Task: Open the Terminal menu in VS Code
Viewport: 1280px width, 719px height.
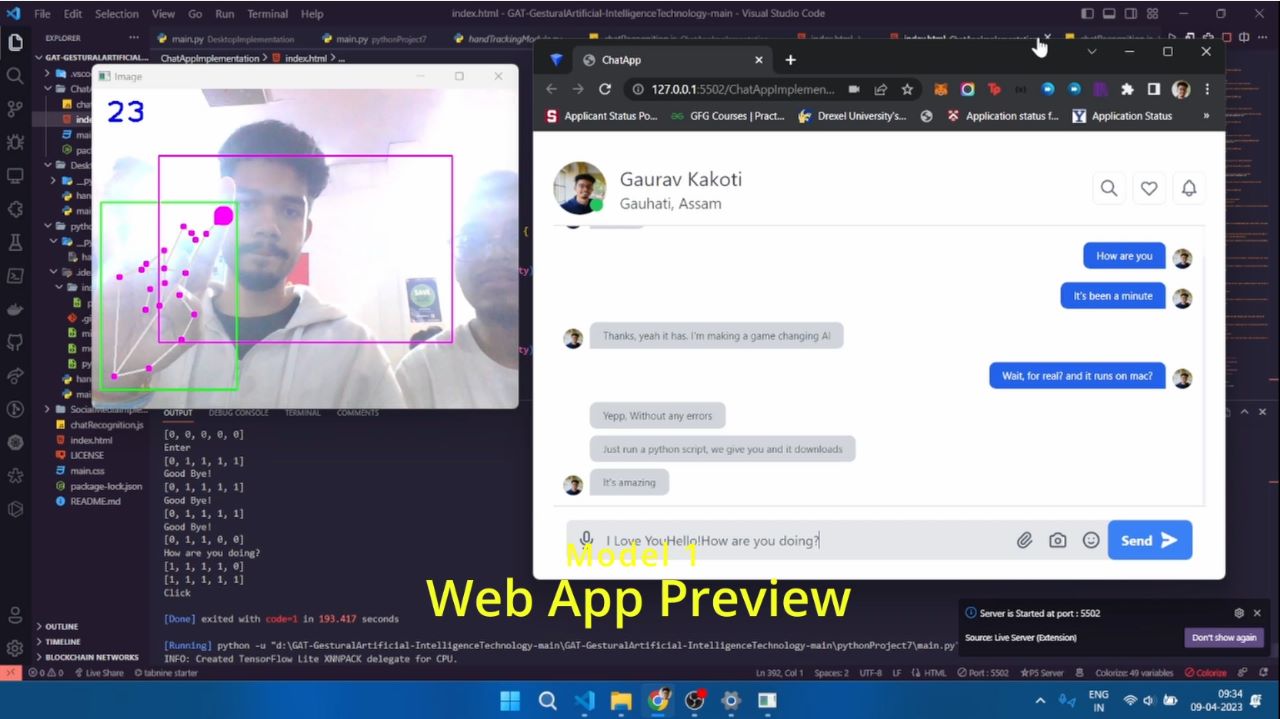Action: point(267,14)
